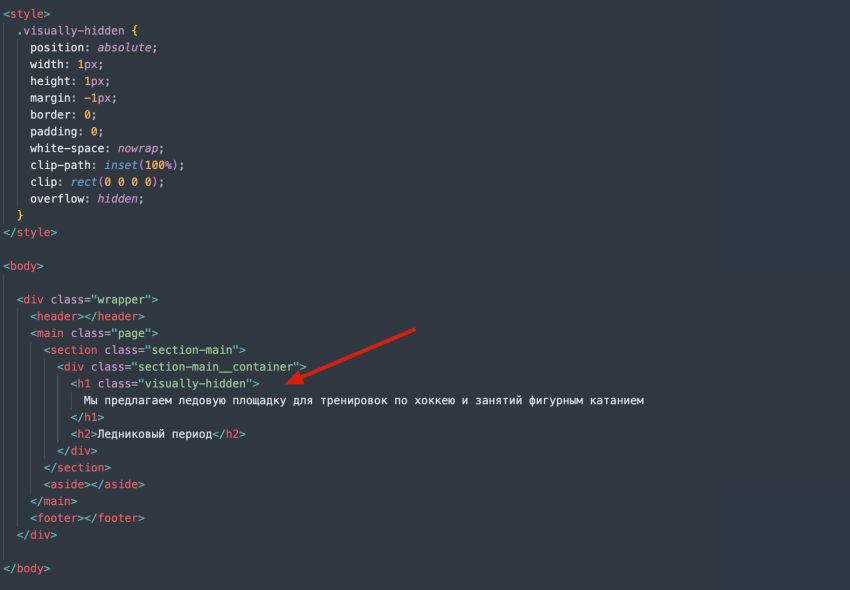
Task: Select the white-space: nowrap property
Action: click(x=82, y=147)
